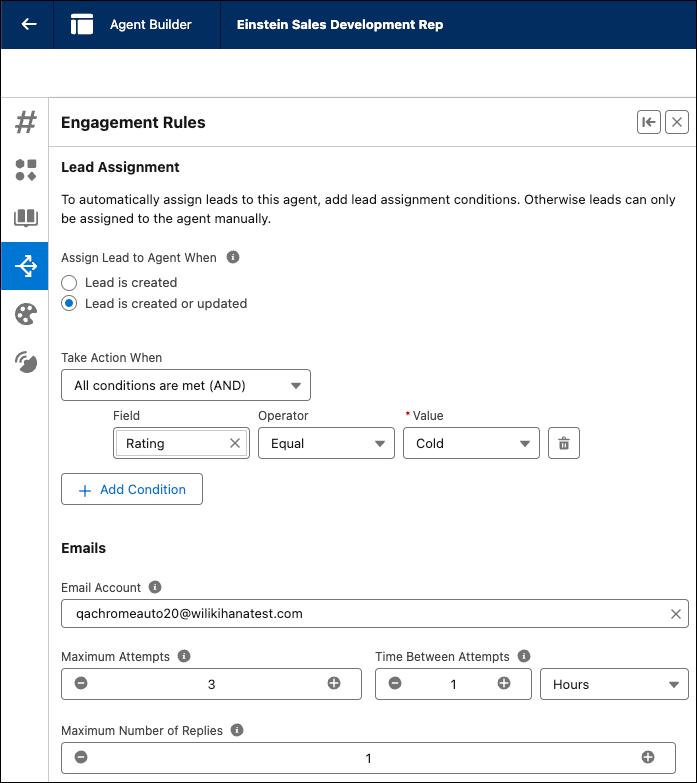Open the shapes actions sidebar icon
The image size is (697, 783).
pos(25,170)
